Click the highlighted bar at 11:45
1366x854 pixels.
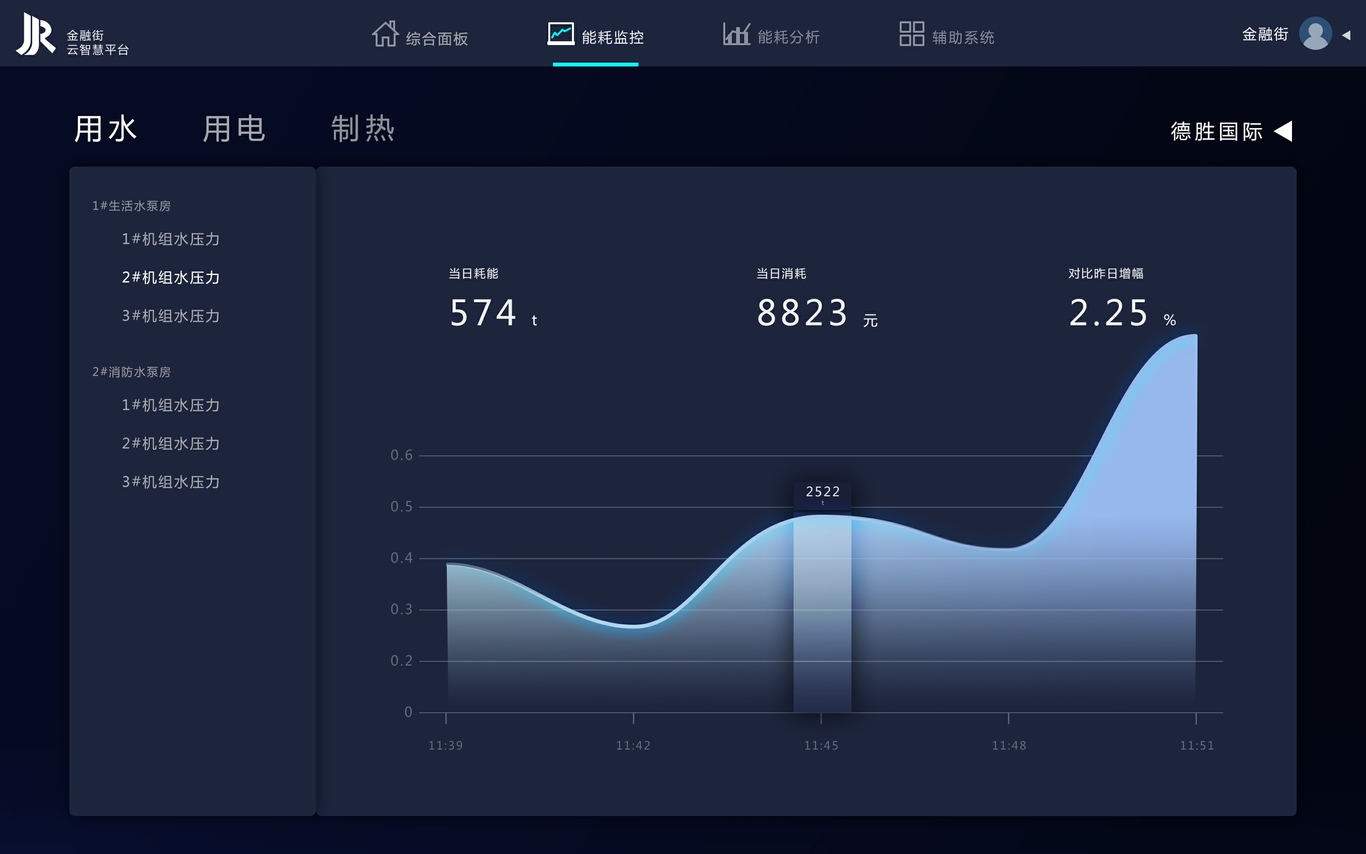coord(823,614)
